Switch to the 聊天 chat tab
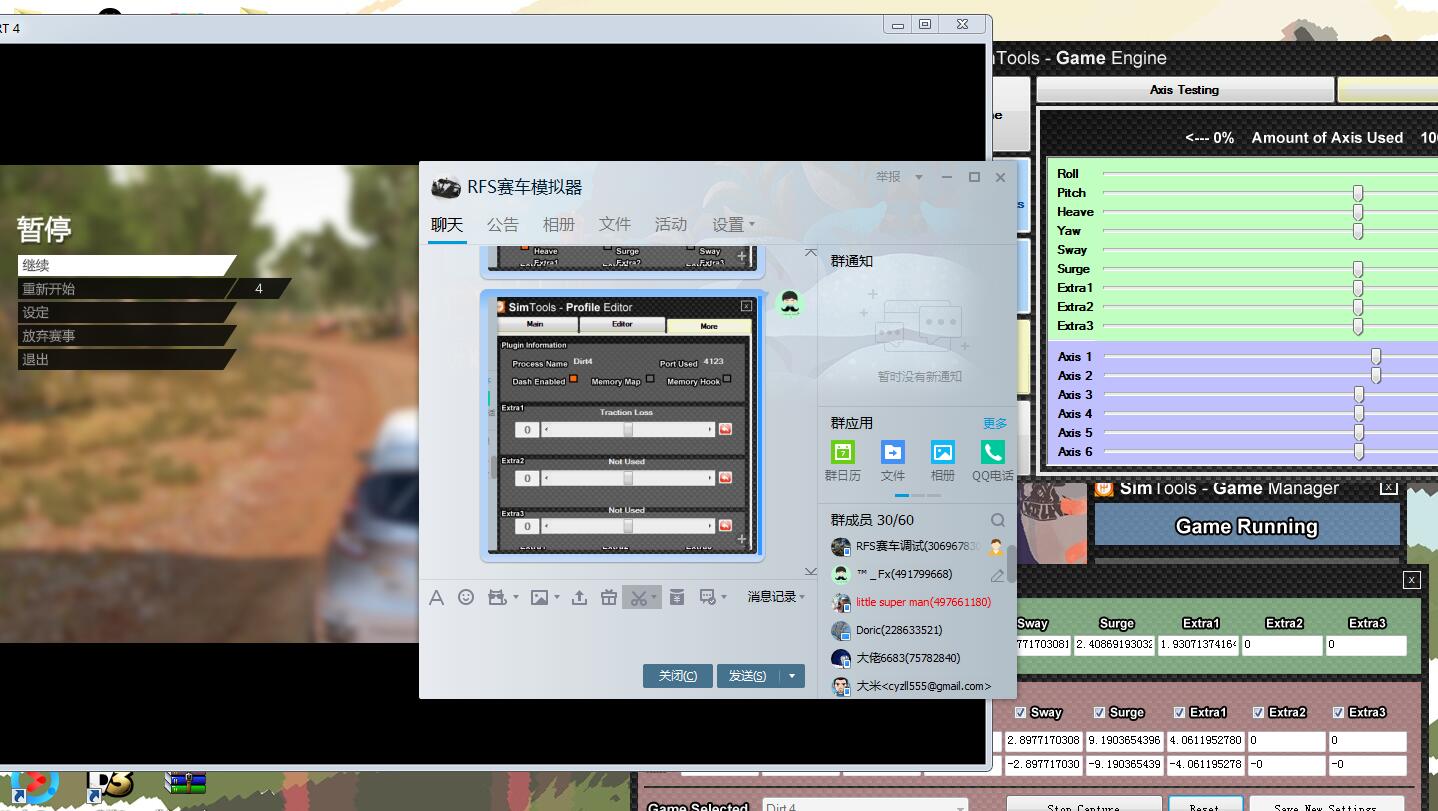 pyautogui.click(x=447, y=224)
